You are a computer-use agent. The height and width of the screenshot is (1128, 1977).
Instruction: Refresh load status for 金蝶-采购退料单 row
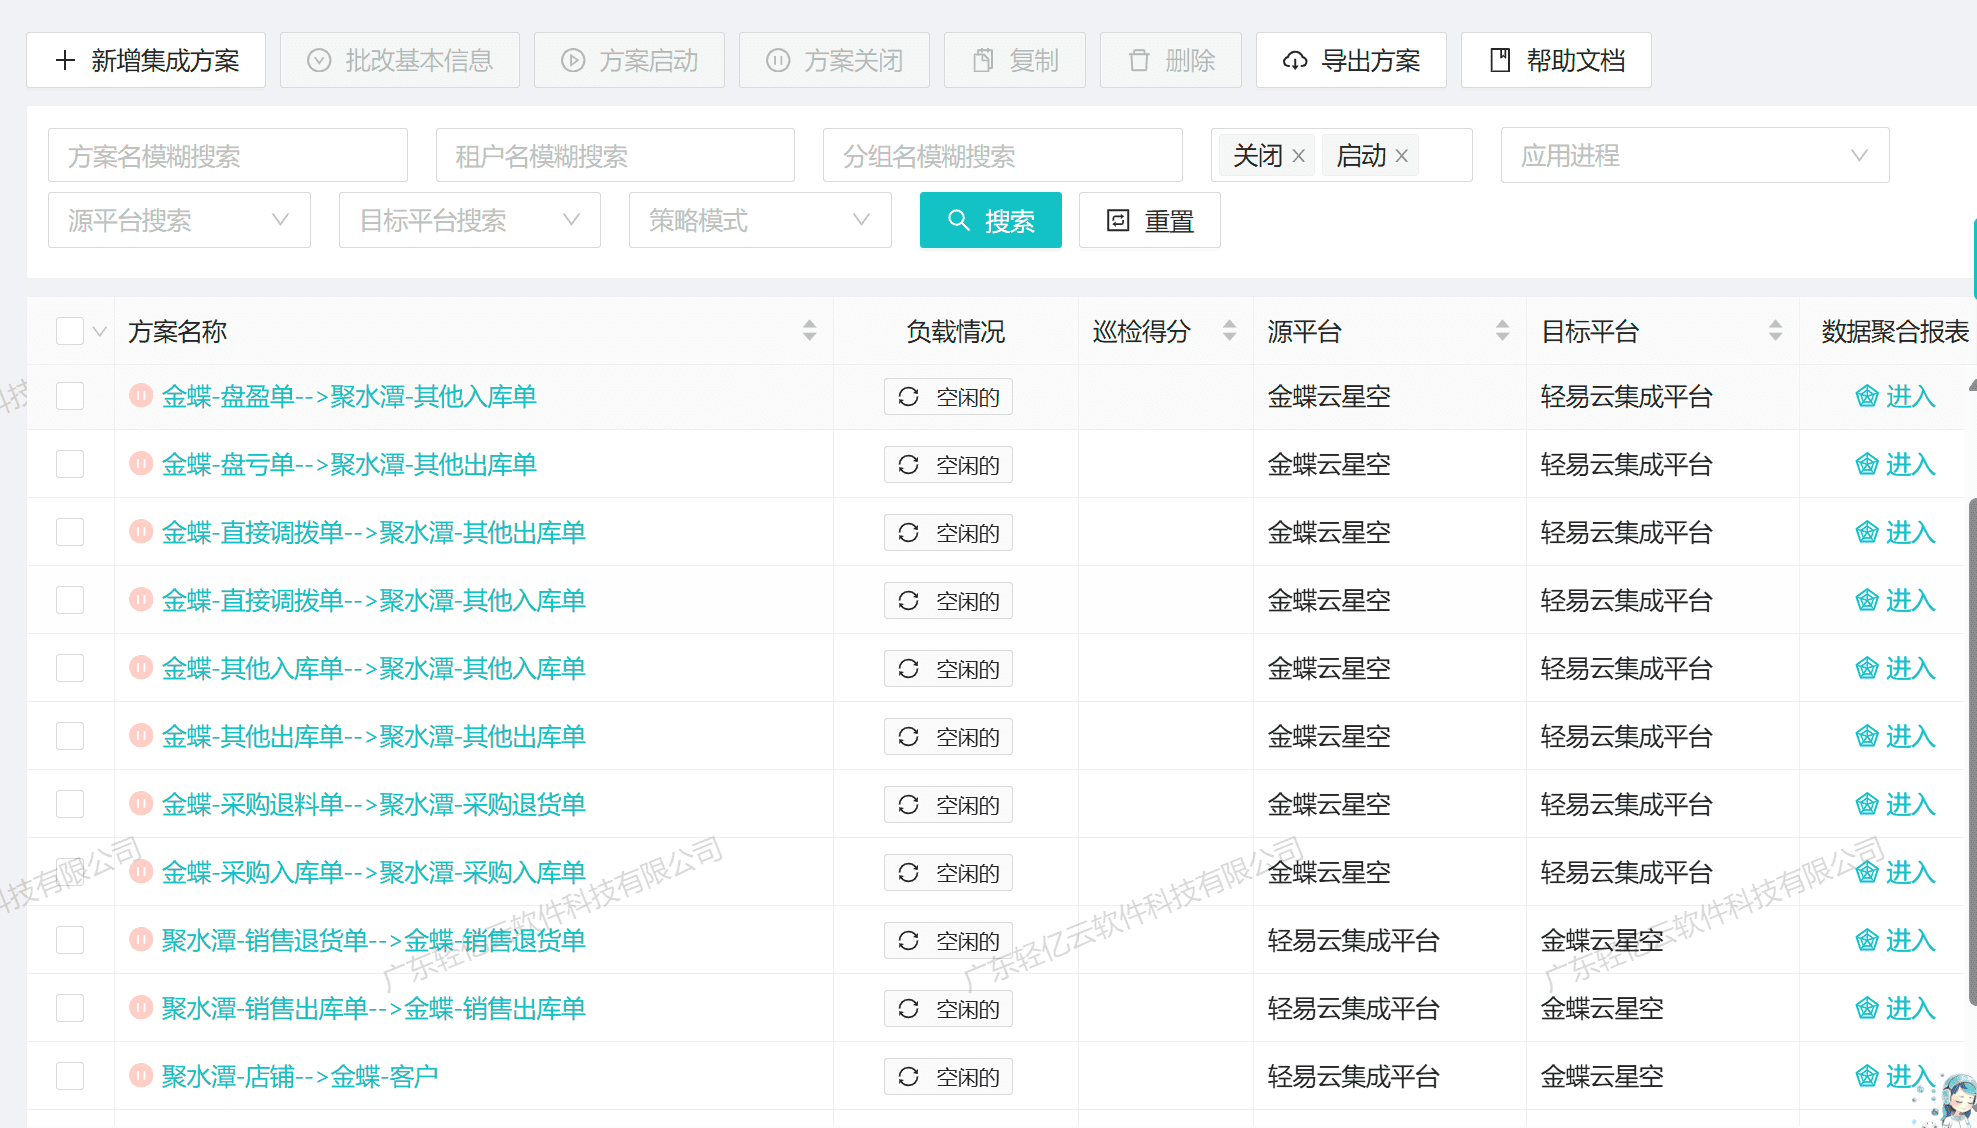click(948, 805)
